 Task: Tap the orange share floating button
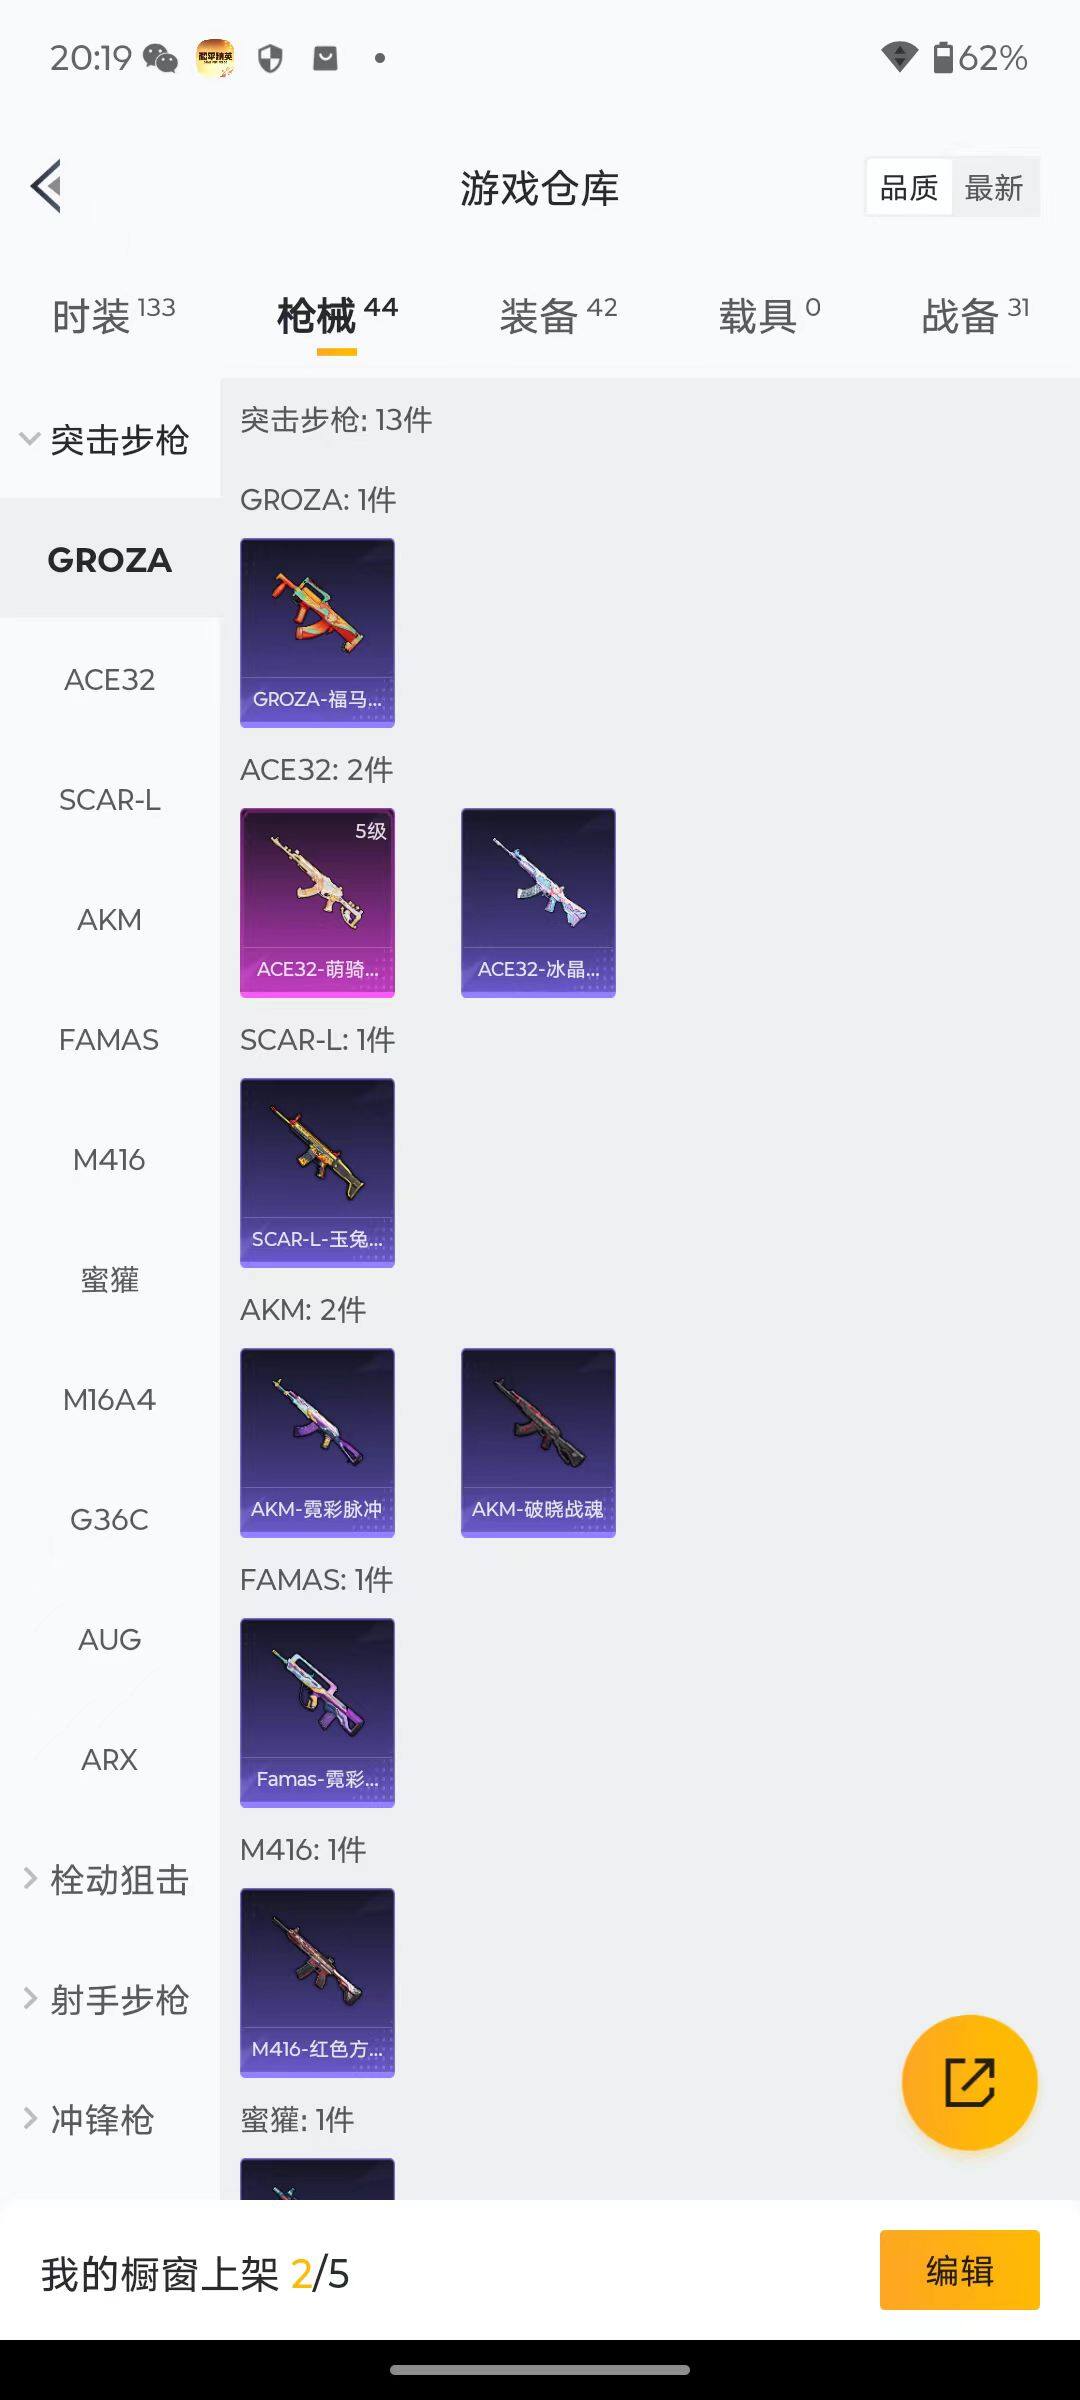click(969, 2082)
